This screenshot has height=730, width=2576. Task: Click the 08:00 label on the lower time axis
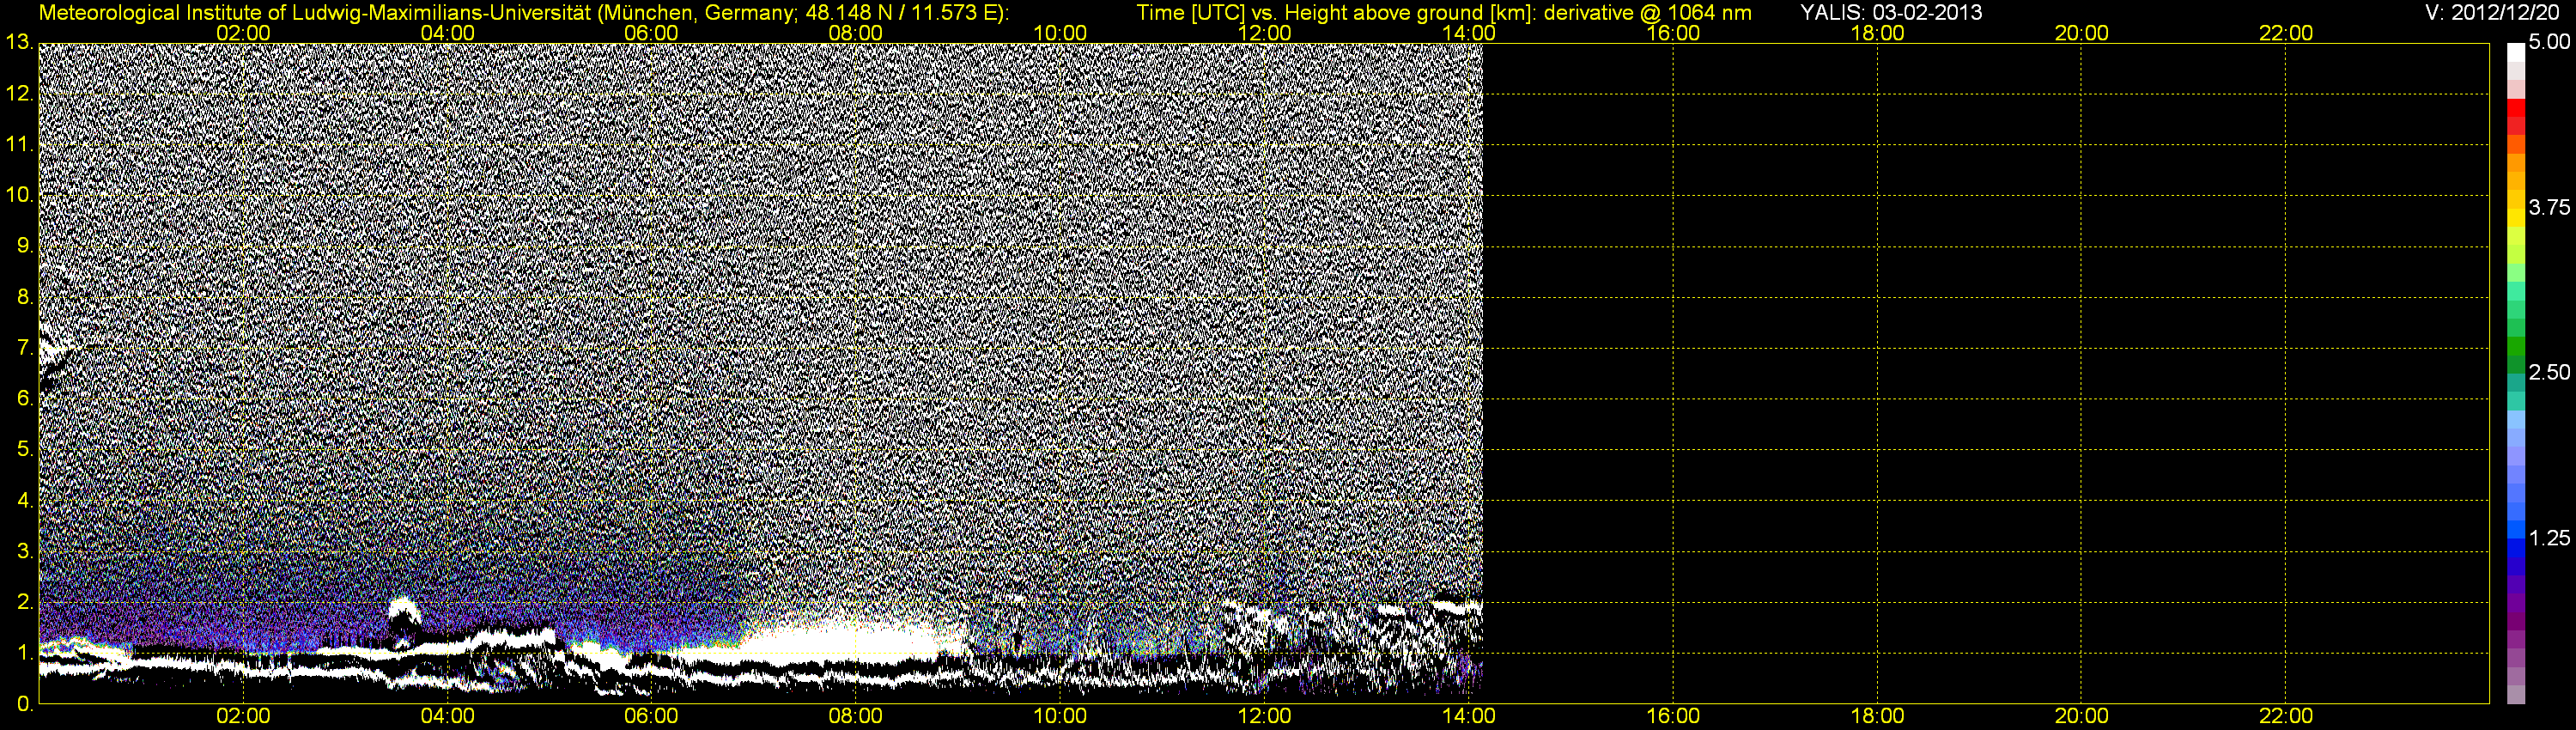click(x=856, y=716)
